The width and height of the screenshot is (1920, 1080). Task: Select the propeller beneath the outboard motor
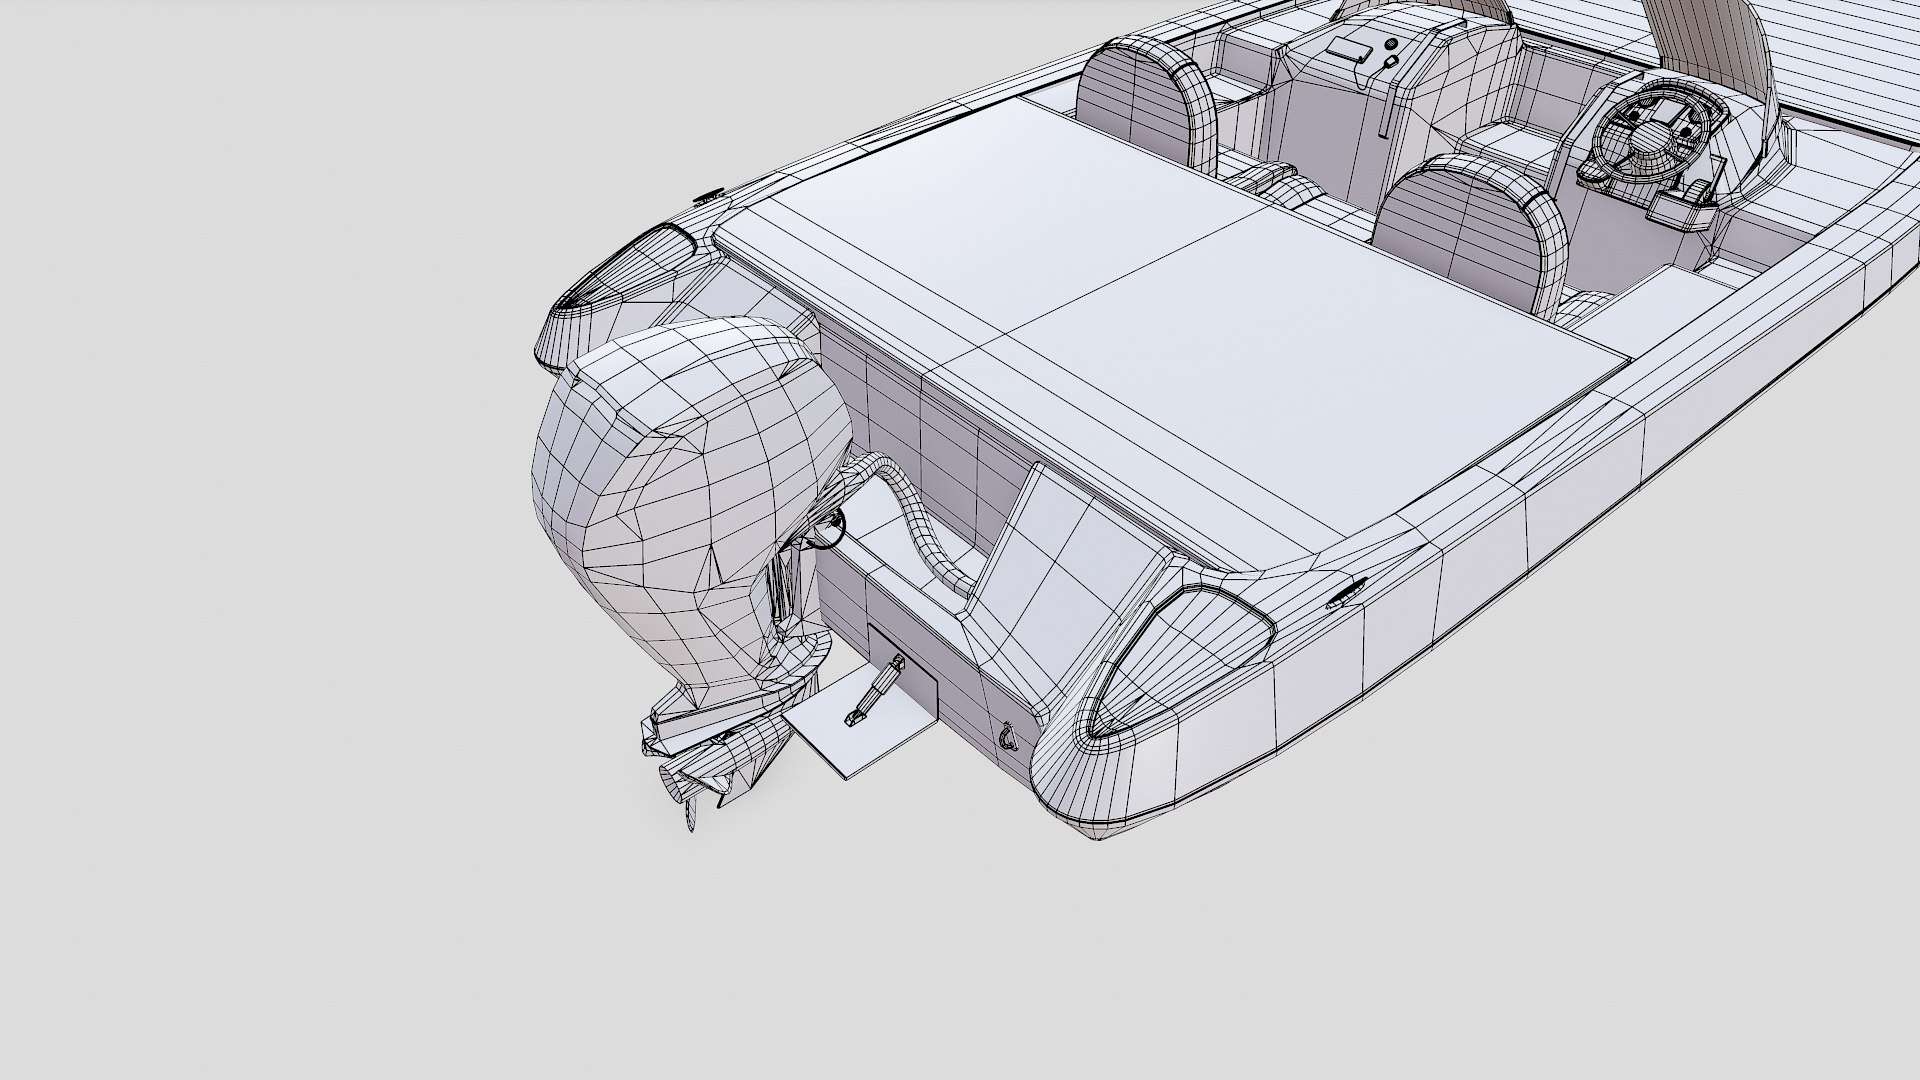(692, 782)
